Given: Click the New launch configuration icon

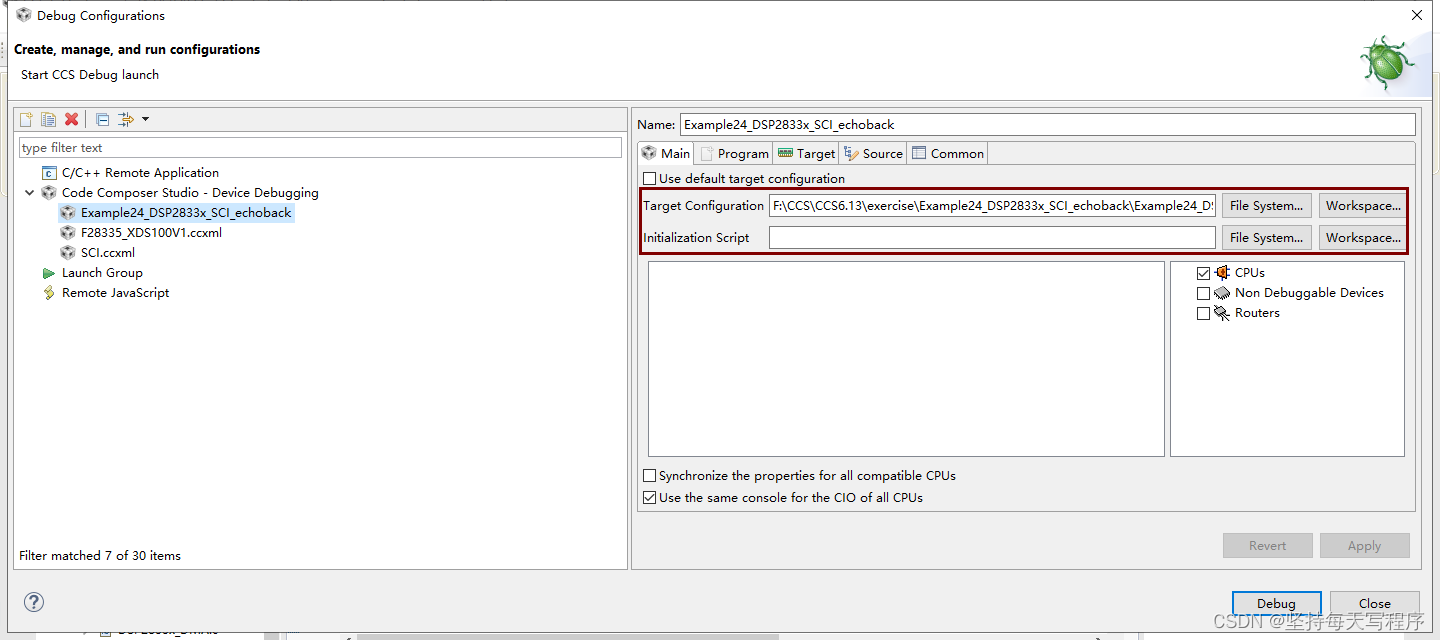Looking at the screenshot, I should [x=27, y=120].
